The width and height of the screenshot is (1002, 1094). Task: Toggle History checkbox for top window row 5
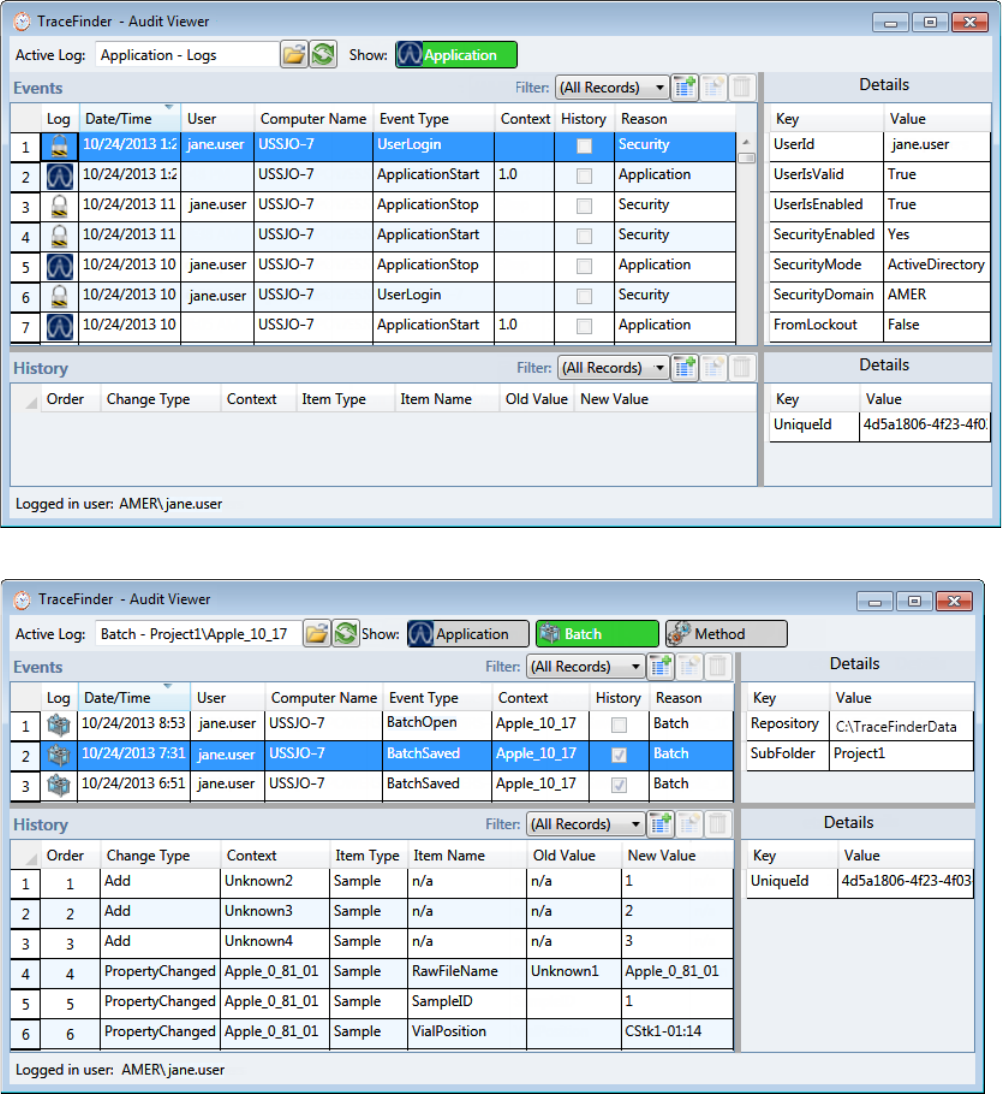pyautogui.click(x=584, y=266)
